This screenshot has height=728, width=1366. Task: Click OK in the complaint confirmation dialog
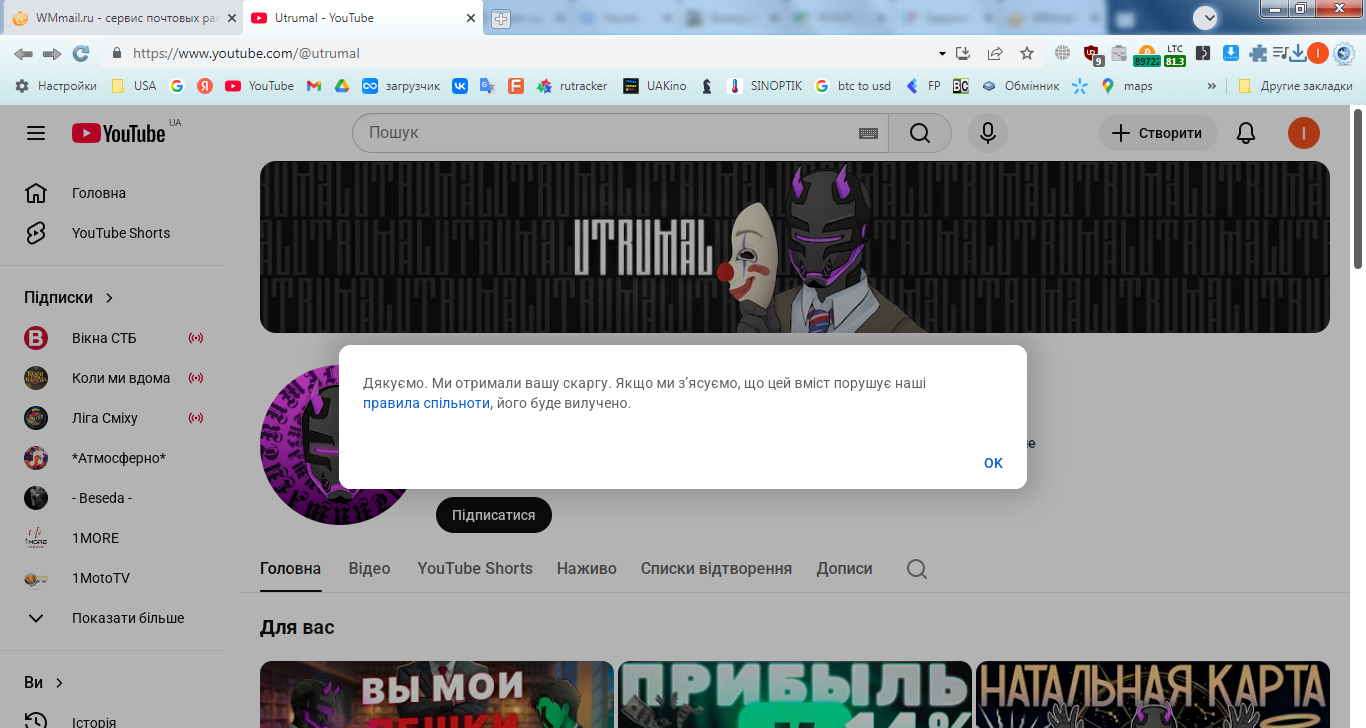coord(993,463)
